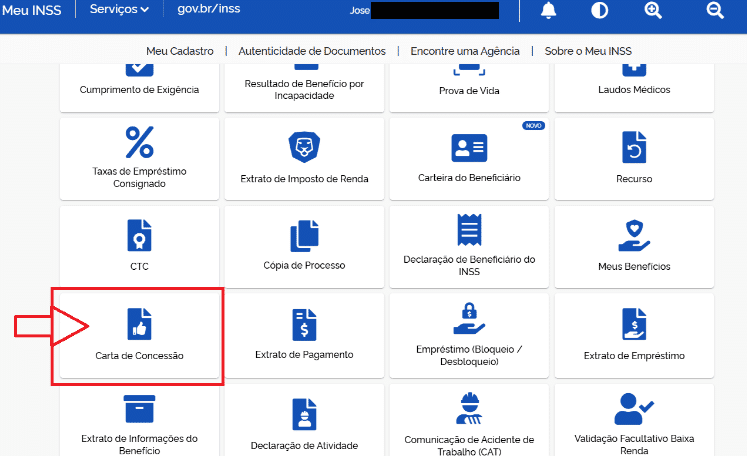This screenshot has height=456, width=747.
Task: Select the Extrato de Imposto de Renda lion icon
Action: pos(304,148)
